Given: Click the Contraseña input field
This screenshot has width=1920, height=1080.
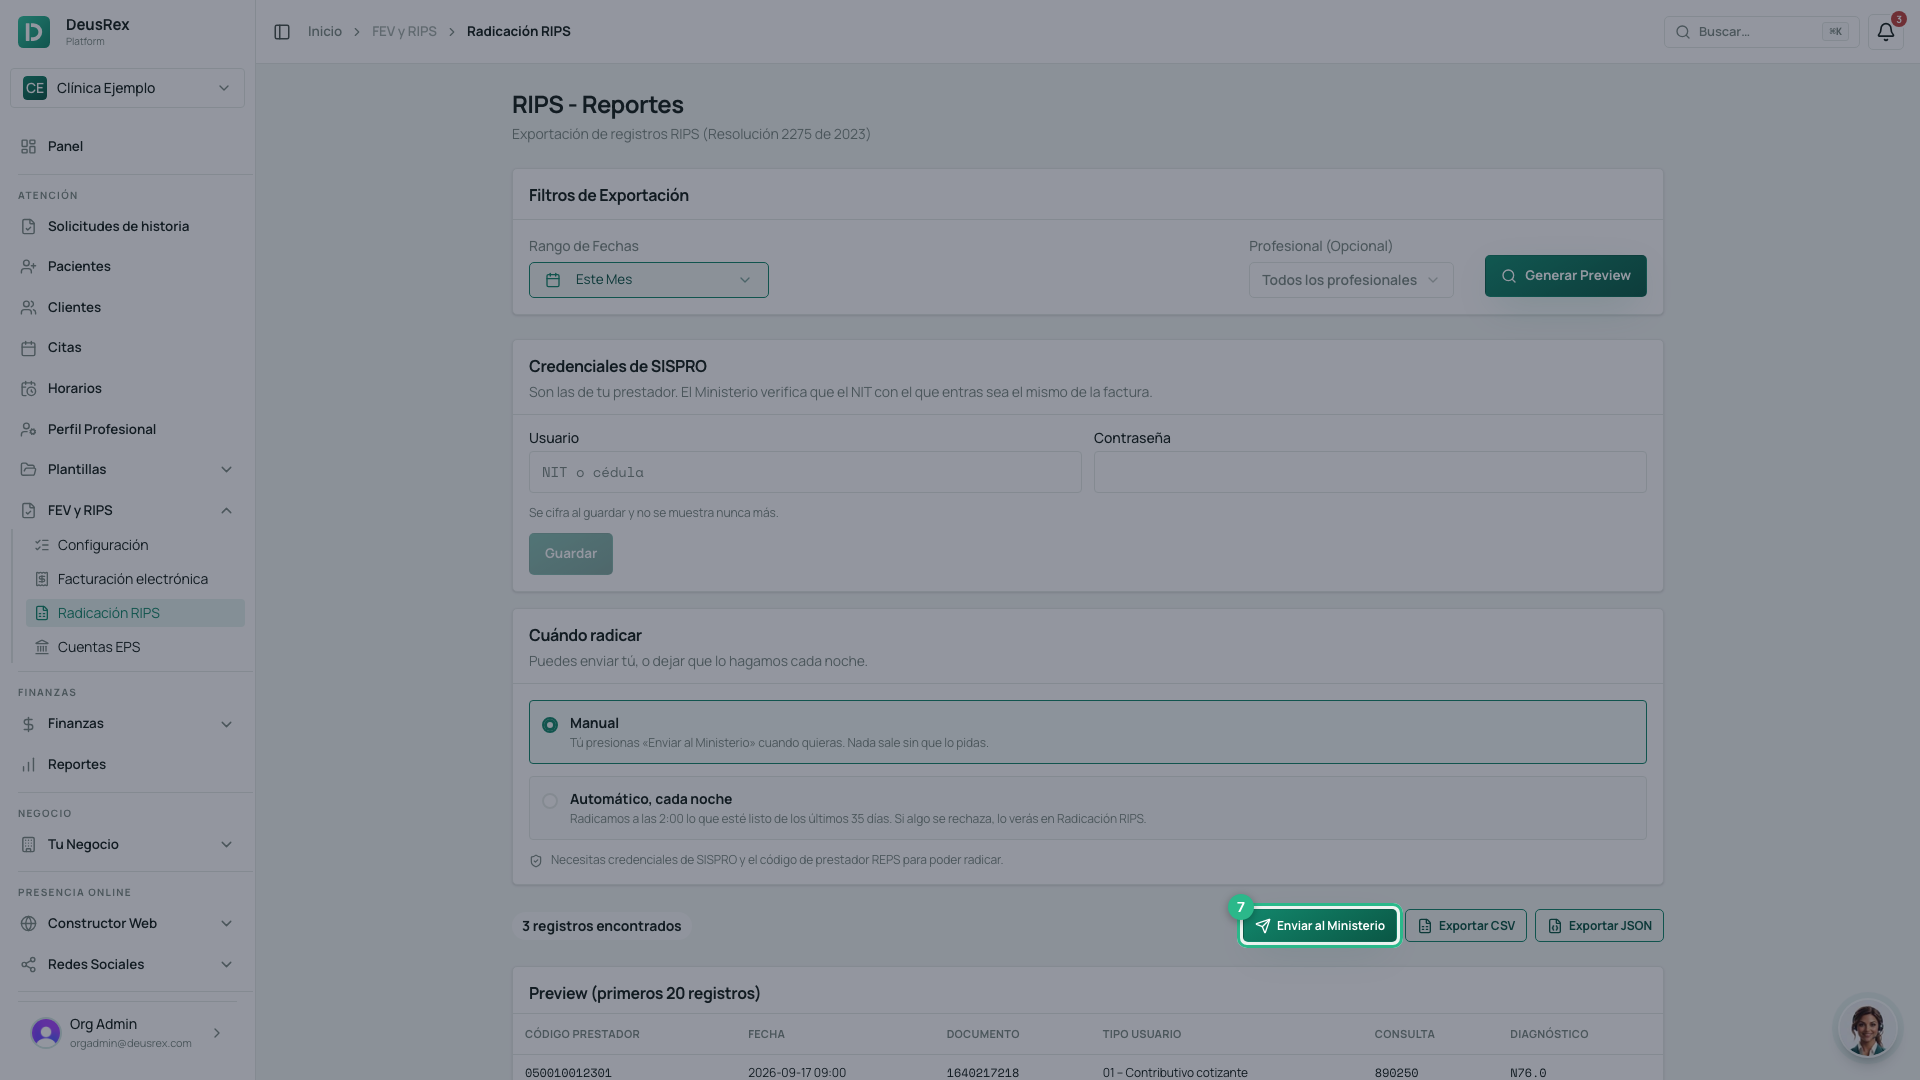Looking at the screenshot, I should click(1369, 472).
